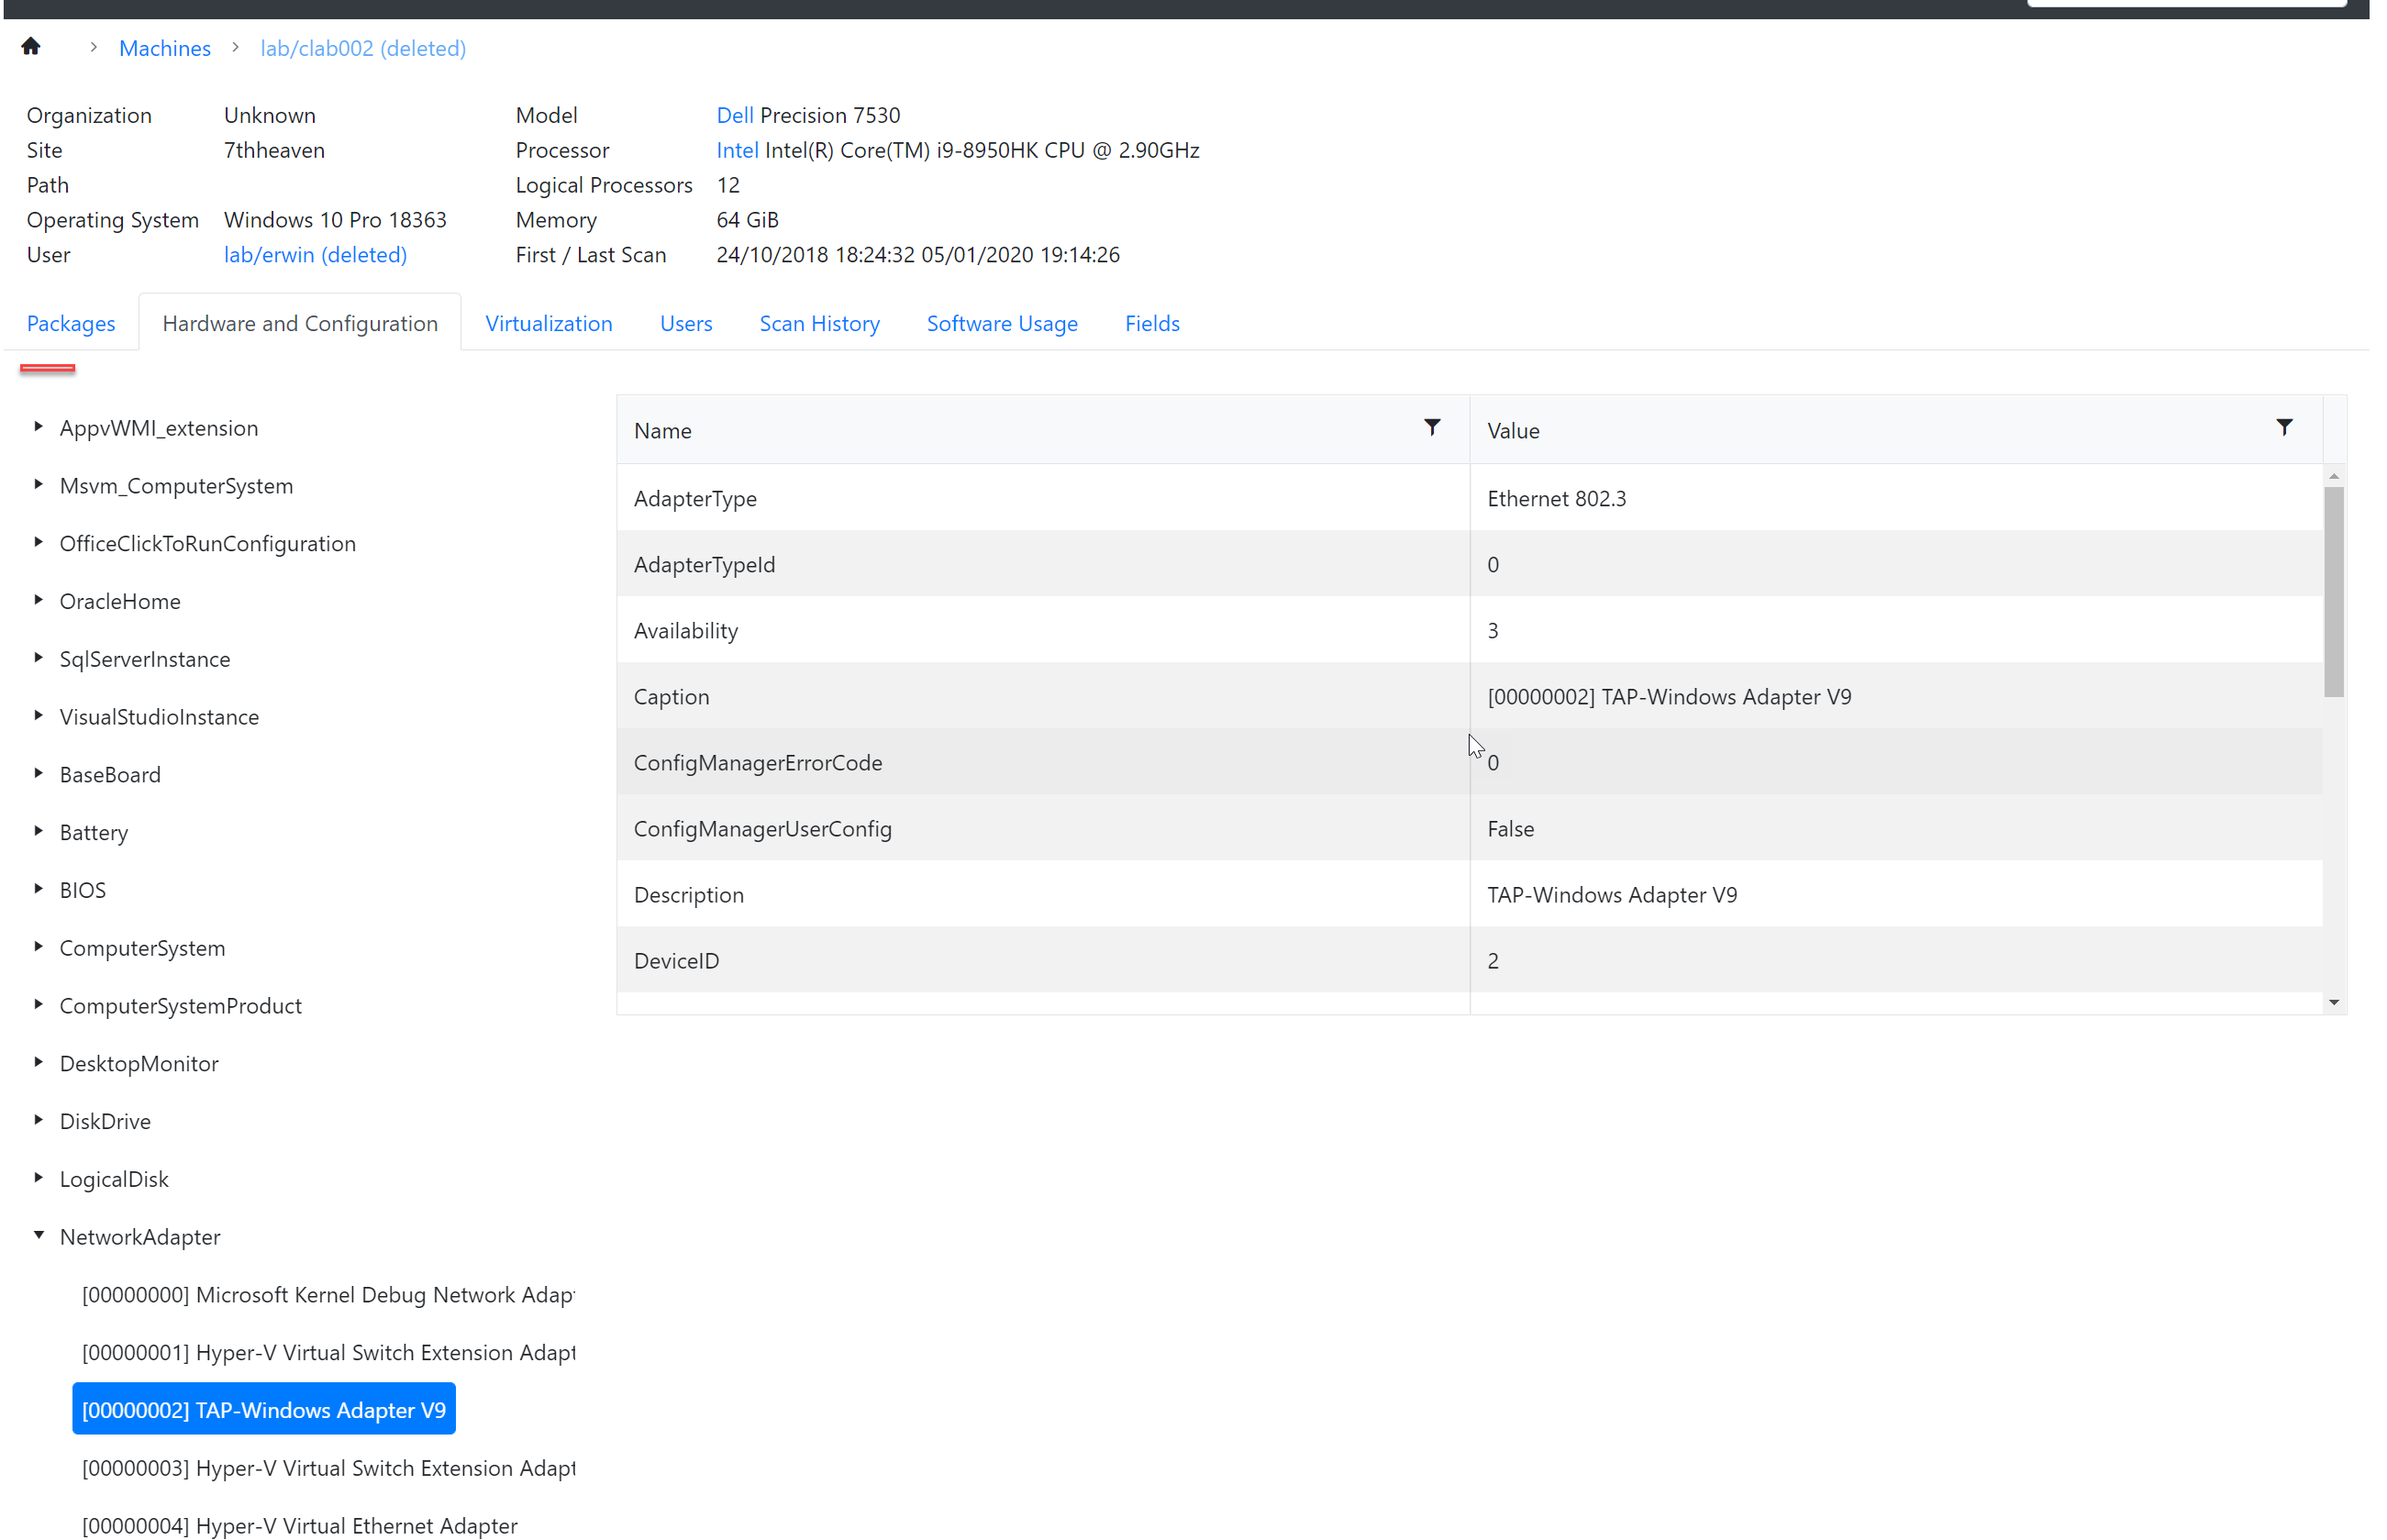Expand the Msvm_ComputerSystem node

(38, 485)
